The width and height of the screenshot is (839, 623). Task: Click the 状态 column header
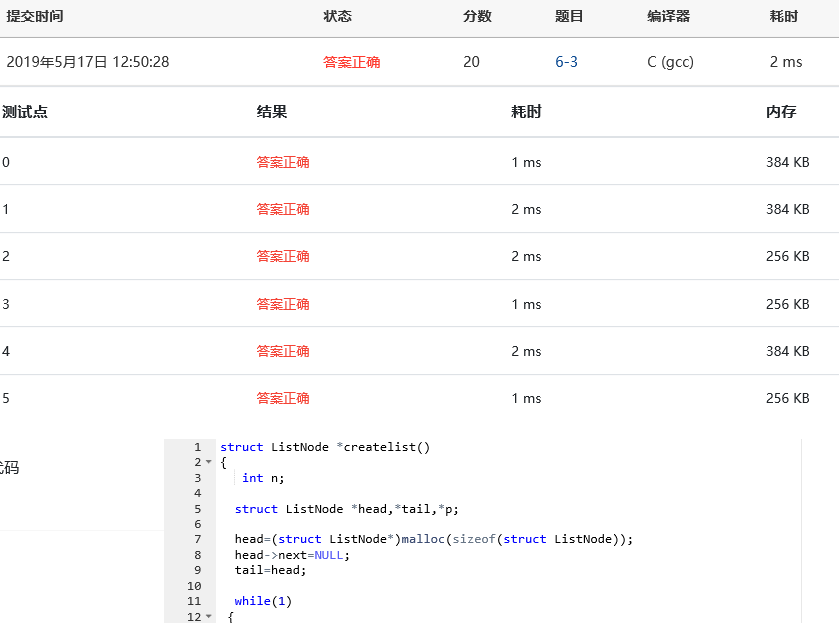click(337, 17)
